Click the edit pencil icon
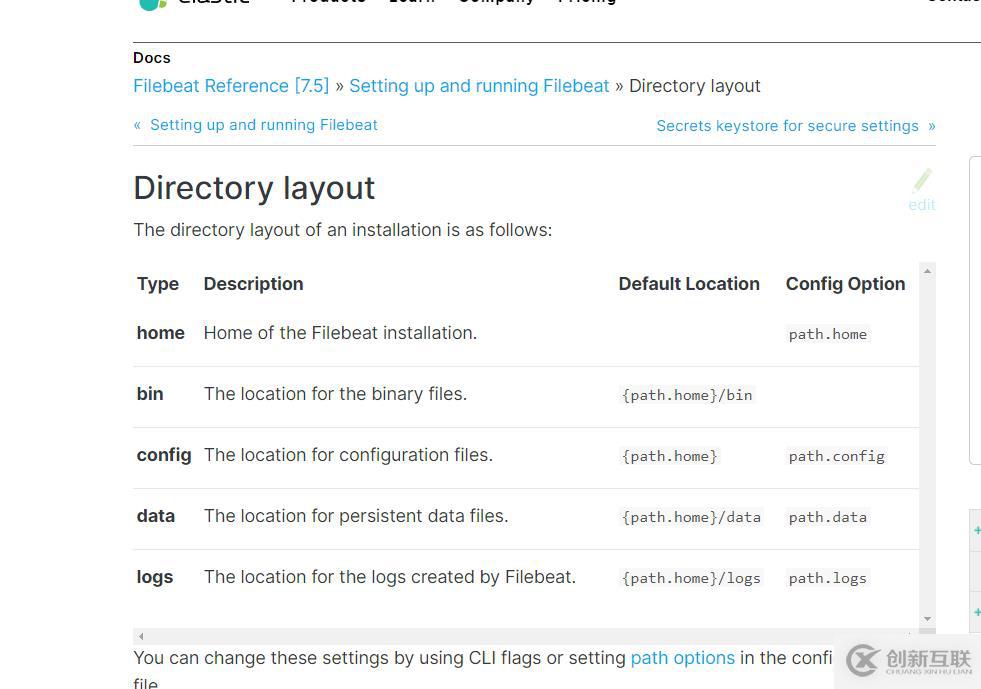 point(922,180)
